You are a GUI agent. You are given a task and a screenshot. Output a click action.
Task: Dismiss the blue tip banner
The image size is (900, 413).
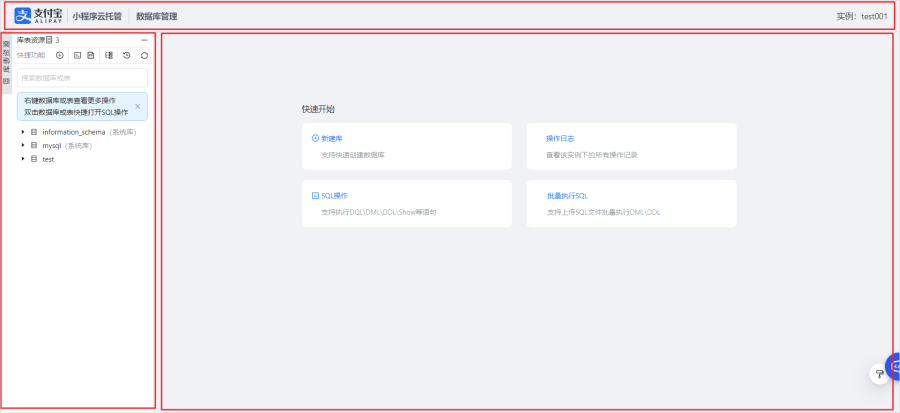(x=138, y=106)
